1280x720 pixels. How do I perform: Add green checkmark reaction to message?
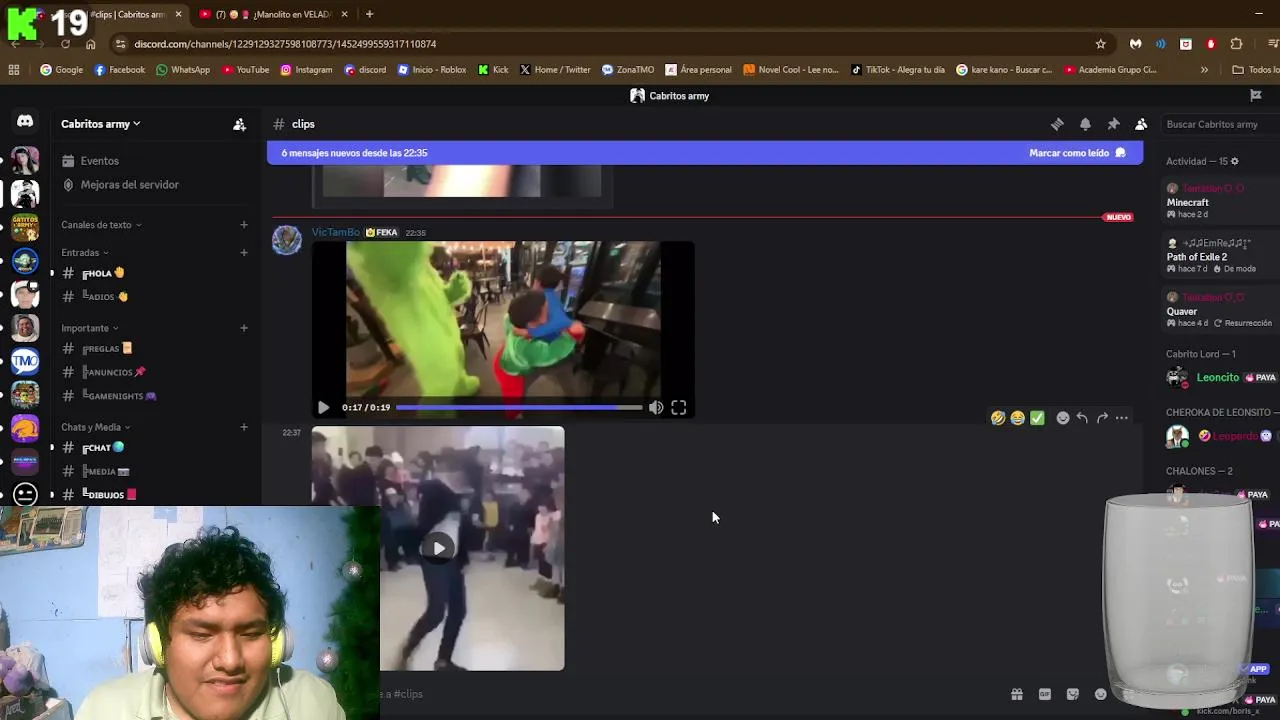point(1037,418)
